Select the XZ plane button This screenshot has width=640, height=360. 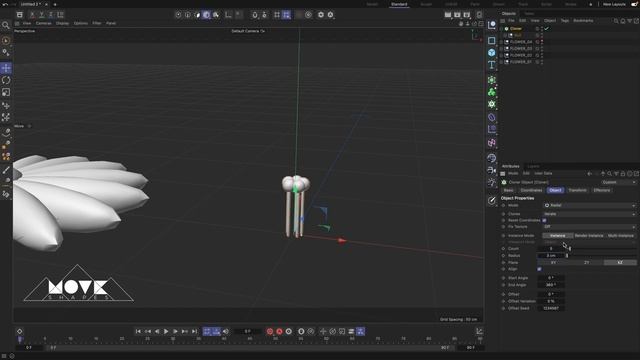[x=620, y=262]
